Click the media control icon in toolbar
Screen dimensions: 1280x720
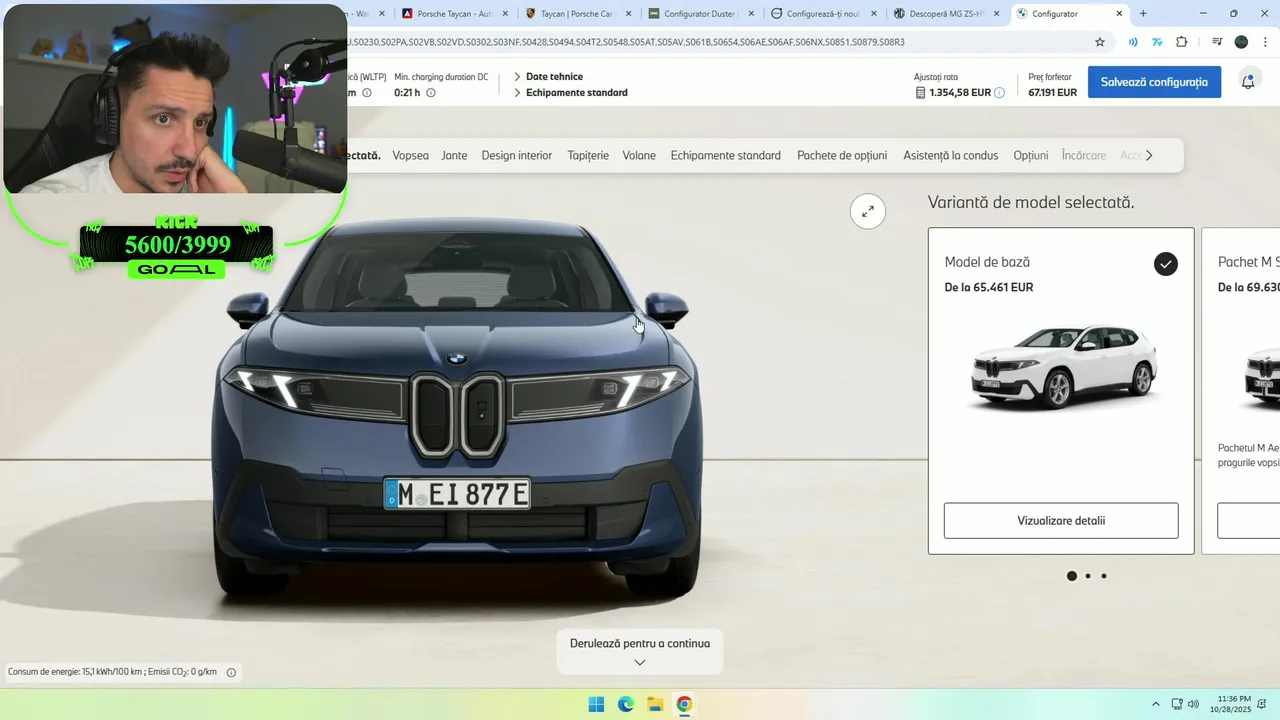coord(1216,42)
